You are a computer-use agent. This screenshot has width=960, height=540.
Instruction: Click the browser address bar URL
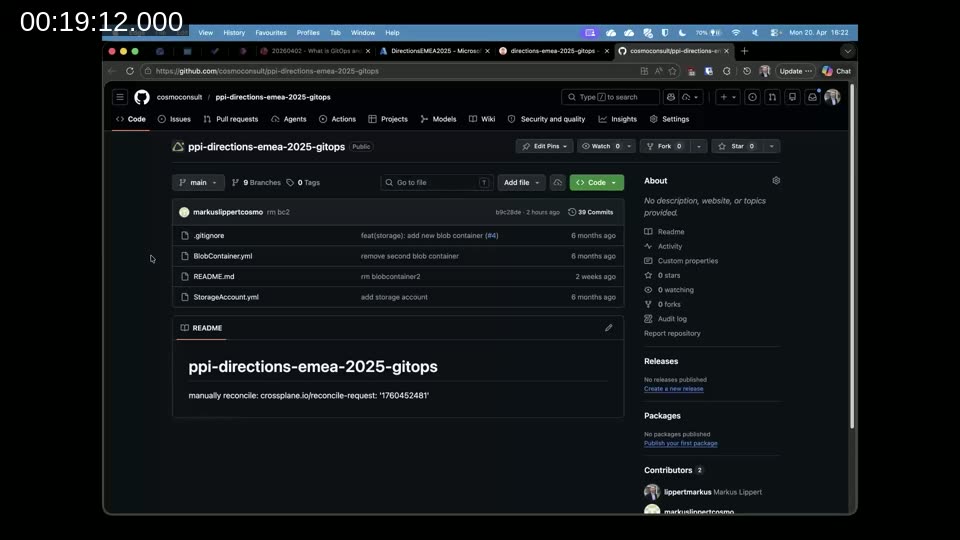(267, 71)
